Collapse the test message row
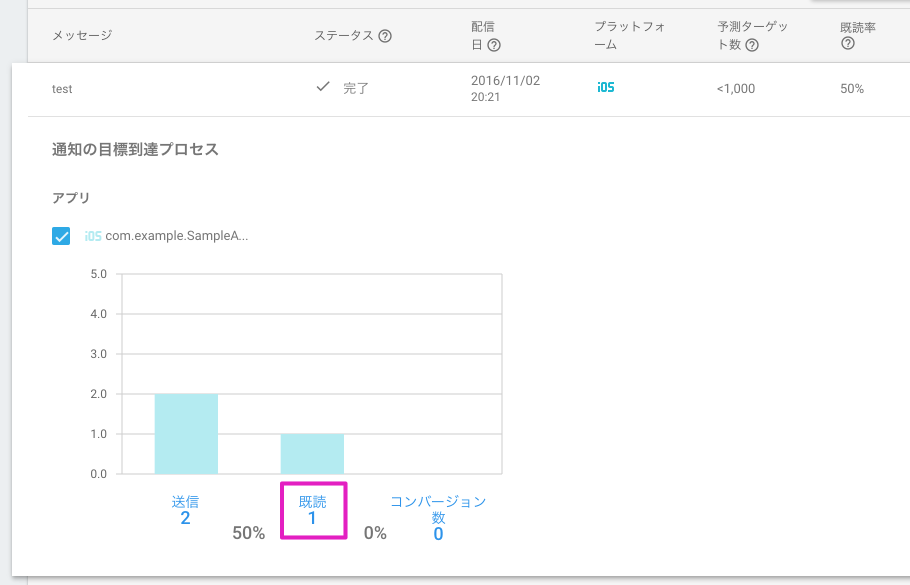910x585 pixels. [x=461, y=89]
